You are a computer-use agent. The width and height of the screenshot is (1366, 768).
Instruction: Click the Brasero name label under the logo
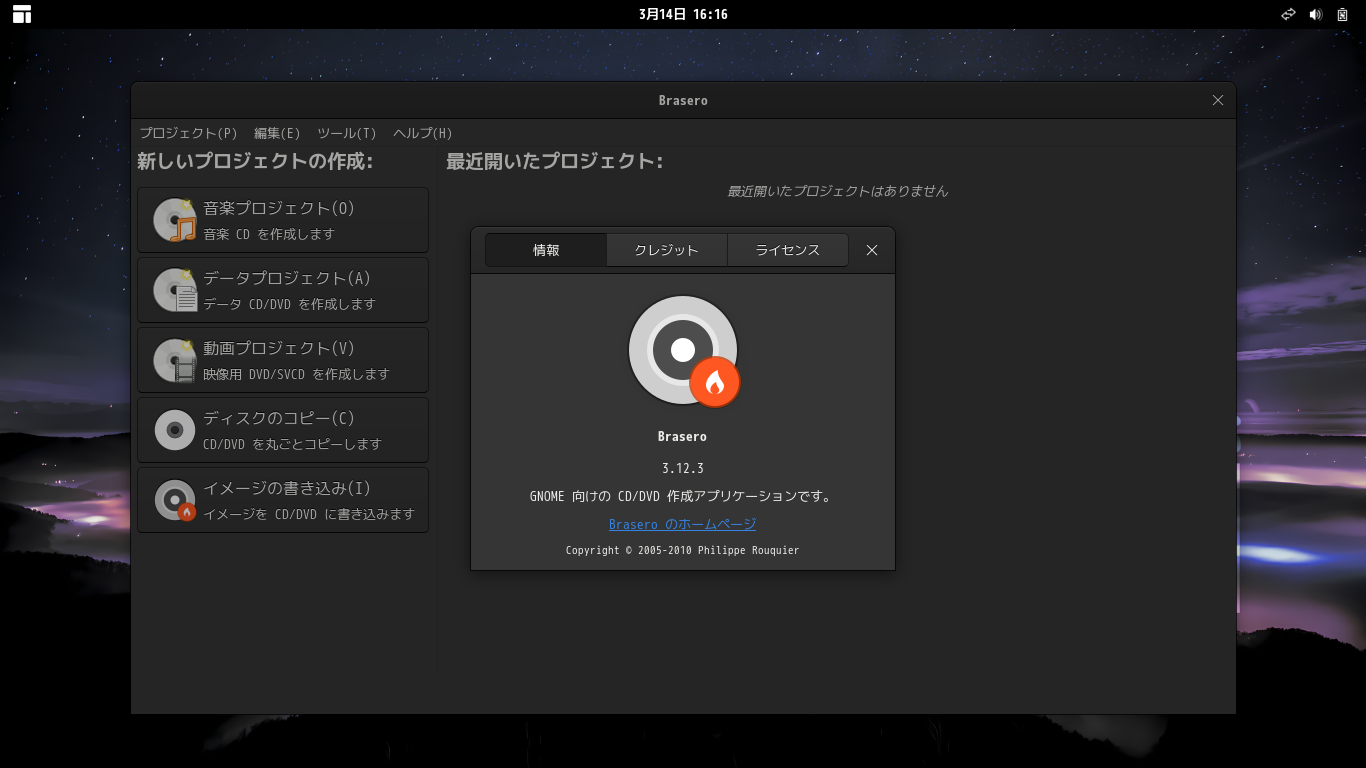[683, 436]
